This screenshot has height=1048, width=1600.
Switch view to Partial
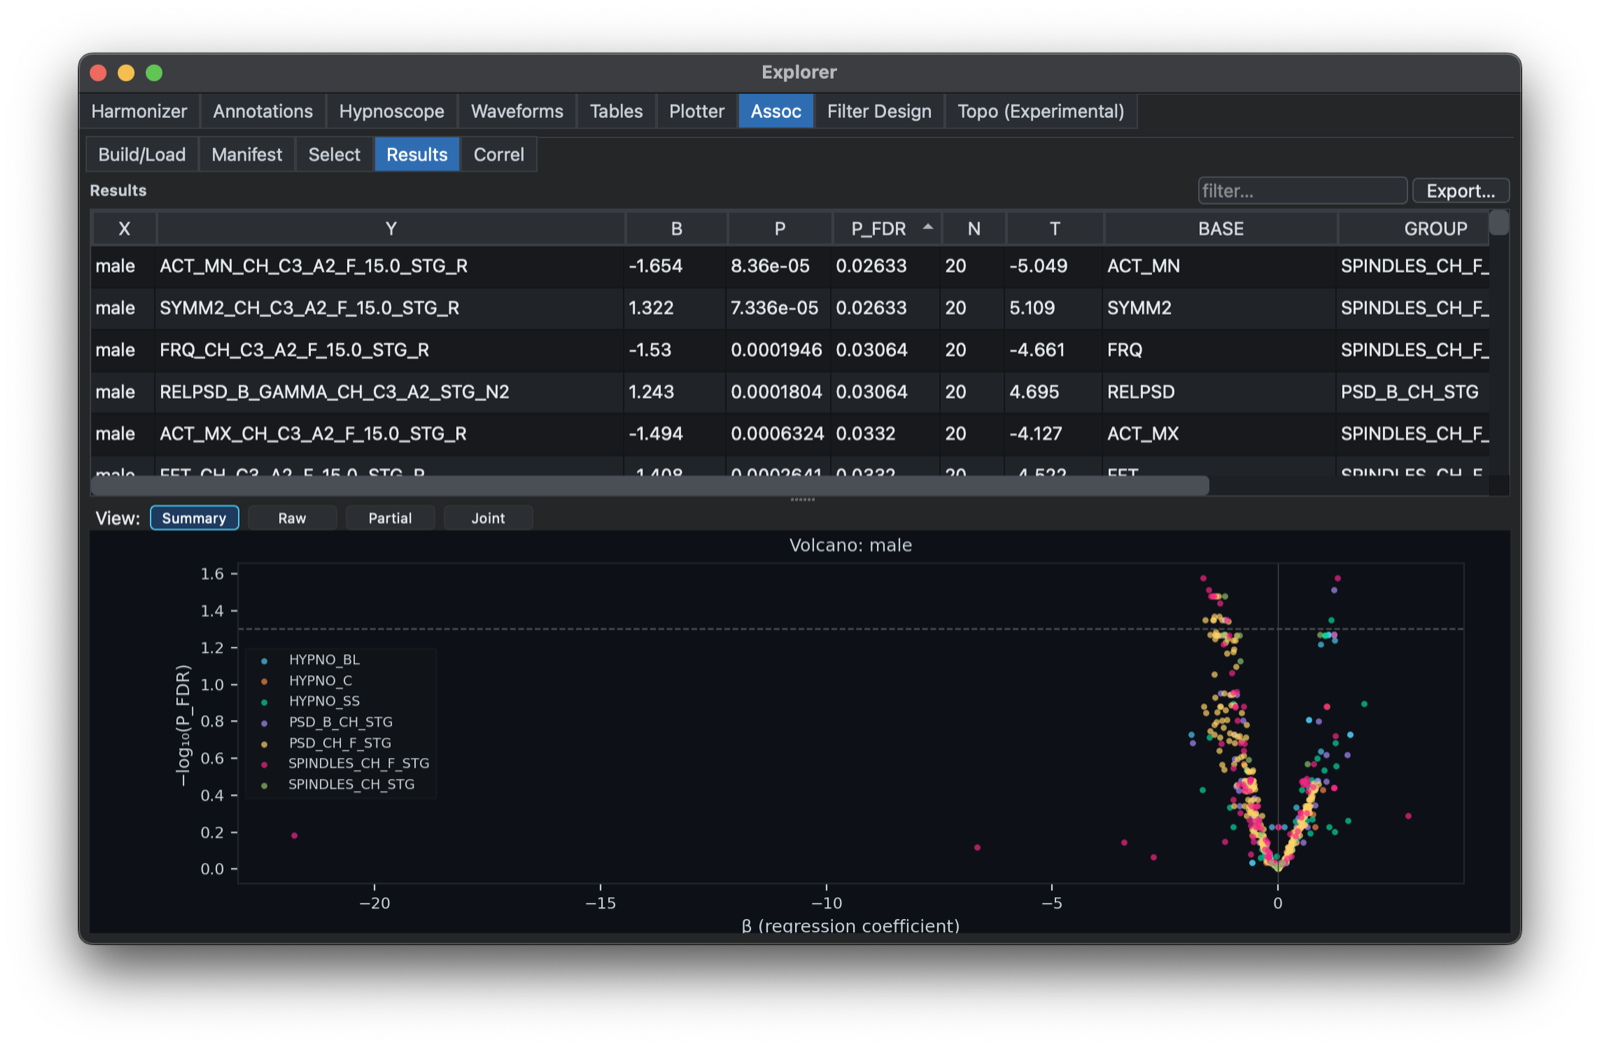pos(390,518)
